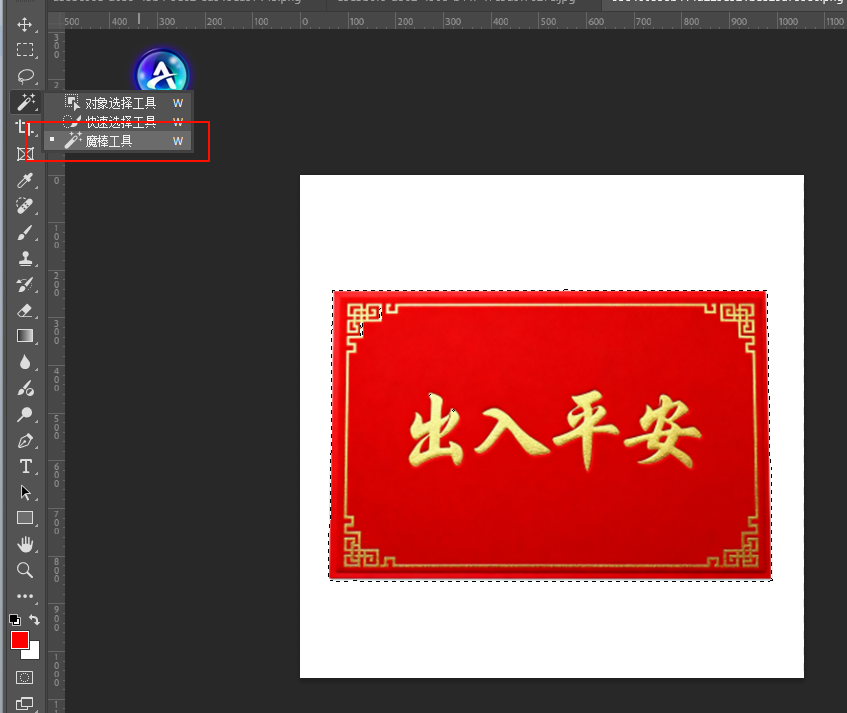Select the Brush tool
Screen dimensions: 847x713
[27, 233]
